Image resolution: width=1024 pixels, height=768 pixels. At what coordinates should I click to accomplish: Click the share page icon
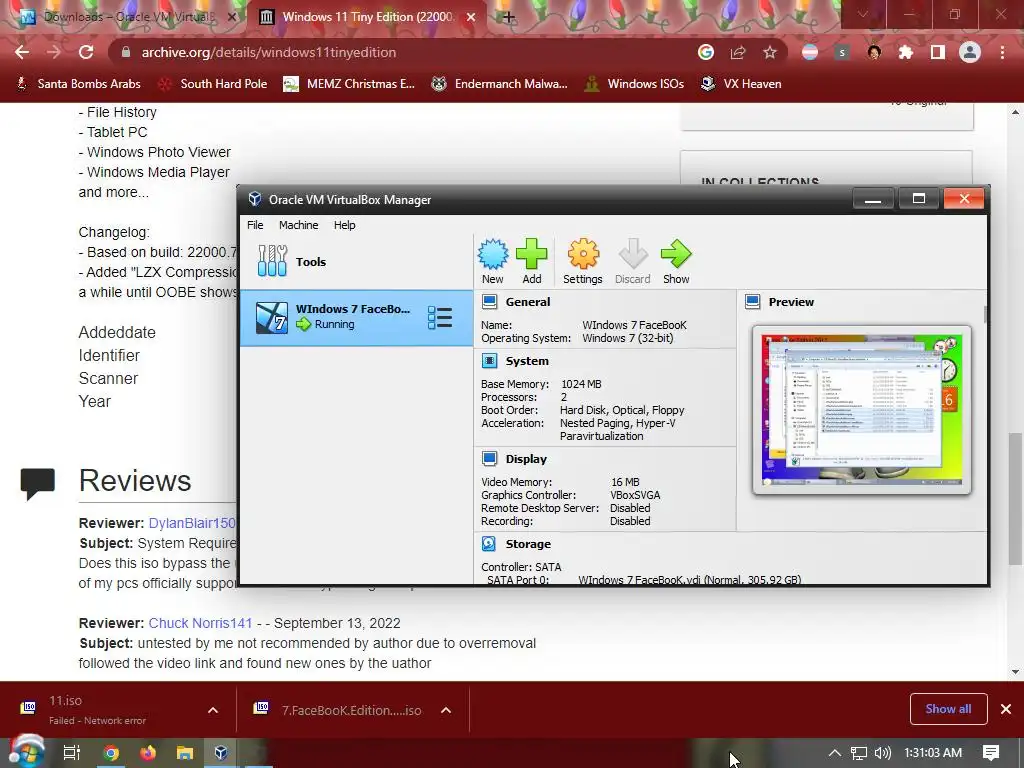(738, 52)
